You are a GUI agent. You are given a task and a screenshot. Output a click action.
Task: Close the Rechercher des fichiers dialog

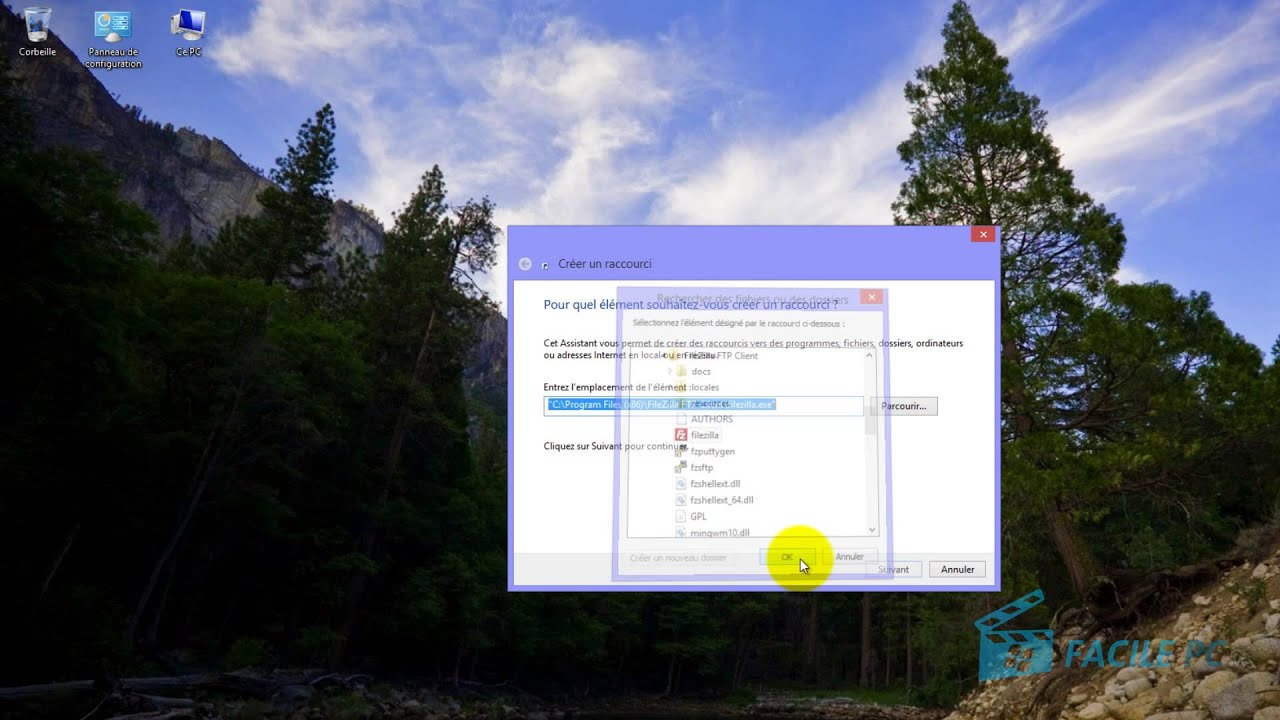coord(871,297)
